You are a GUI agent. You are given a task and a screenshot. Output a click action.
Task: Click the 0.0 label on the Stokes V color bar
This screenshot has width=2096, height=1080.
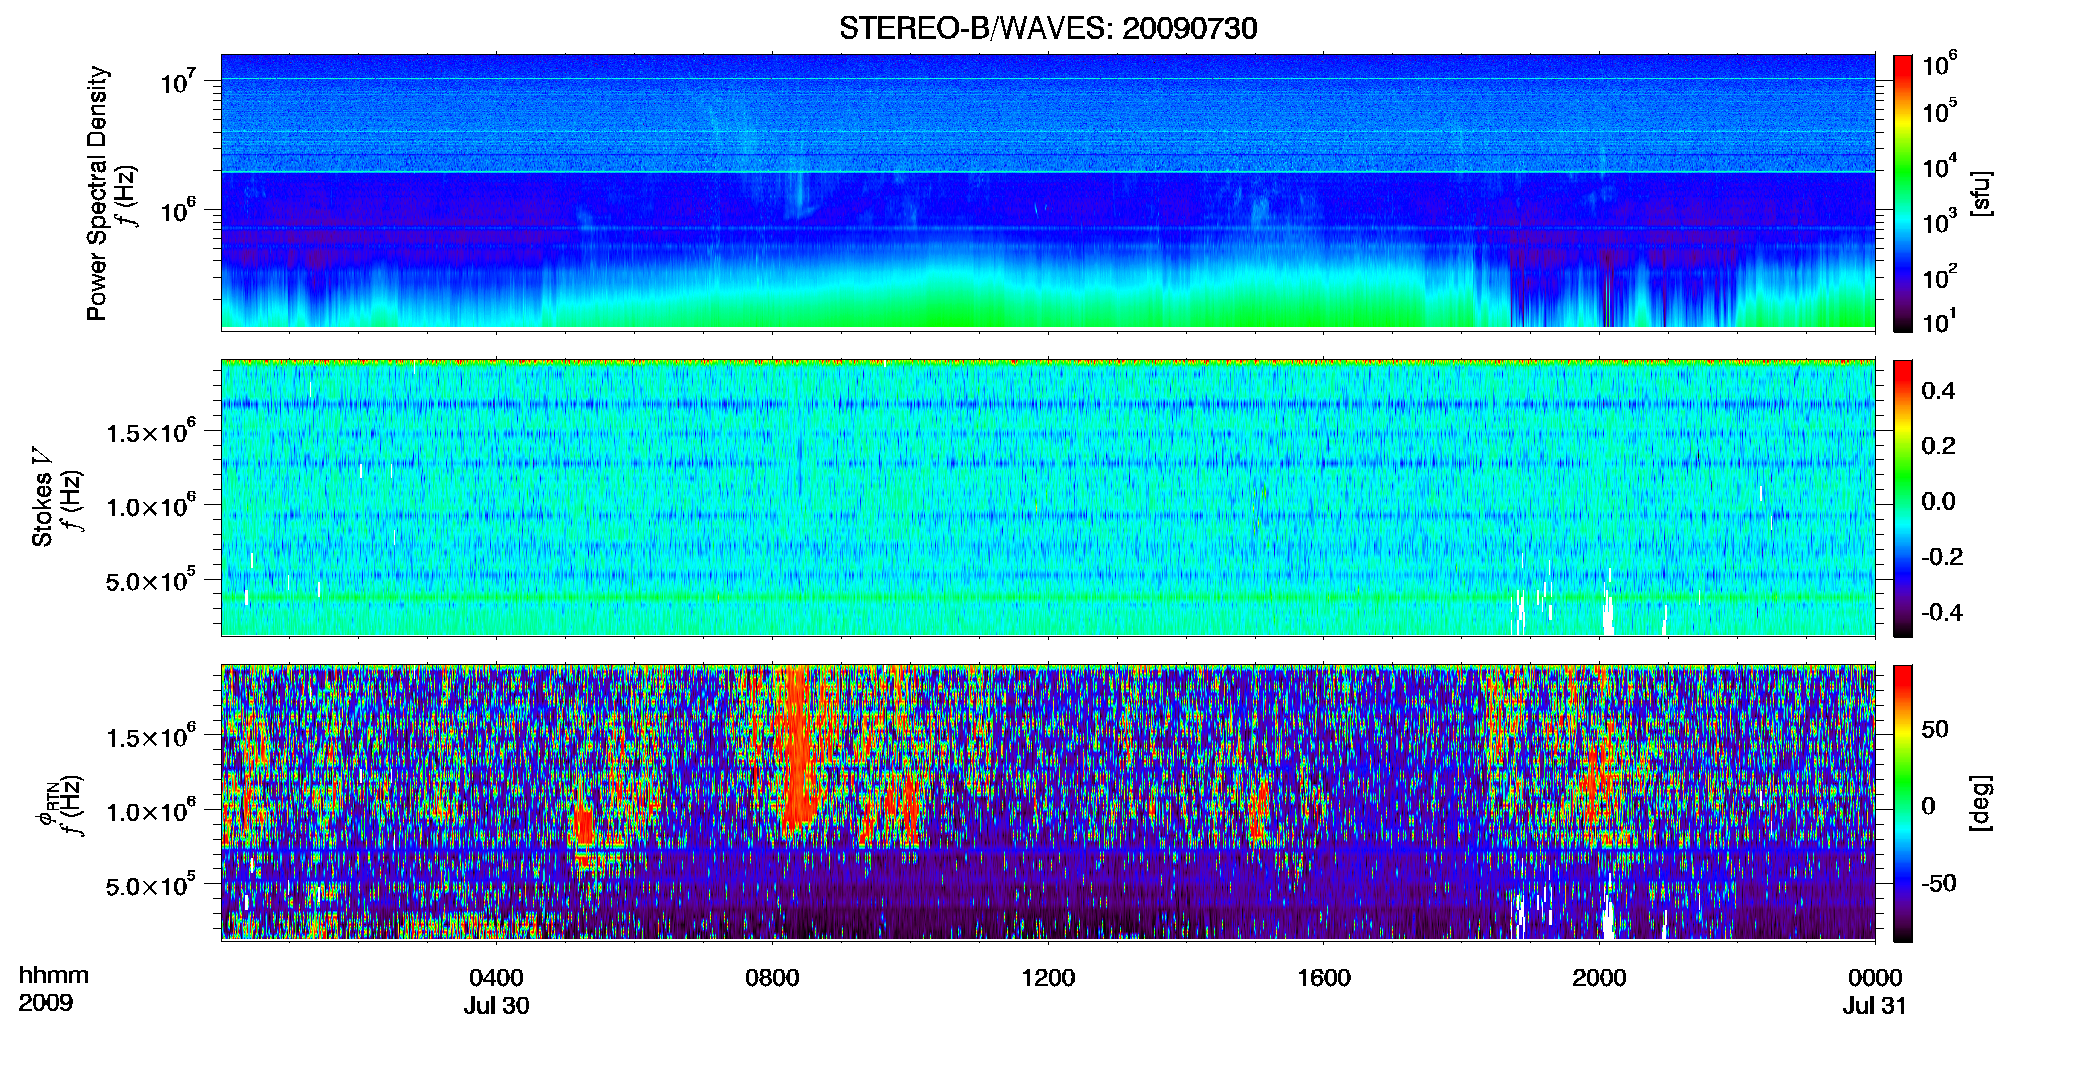1938,501
